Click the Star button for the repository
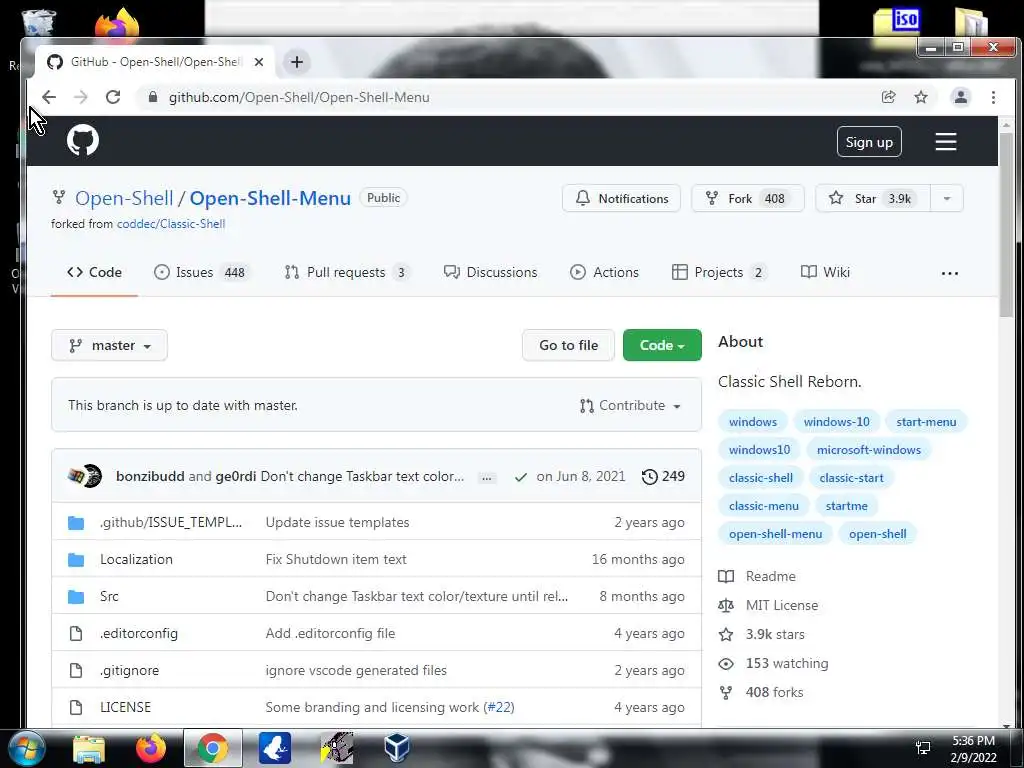This screenshot has height=768, width=1024. [874, 199]
